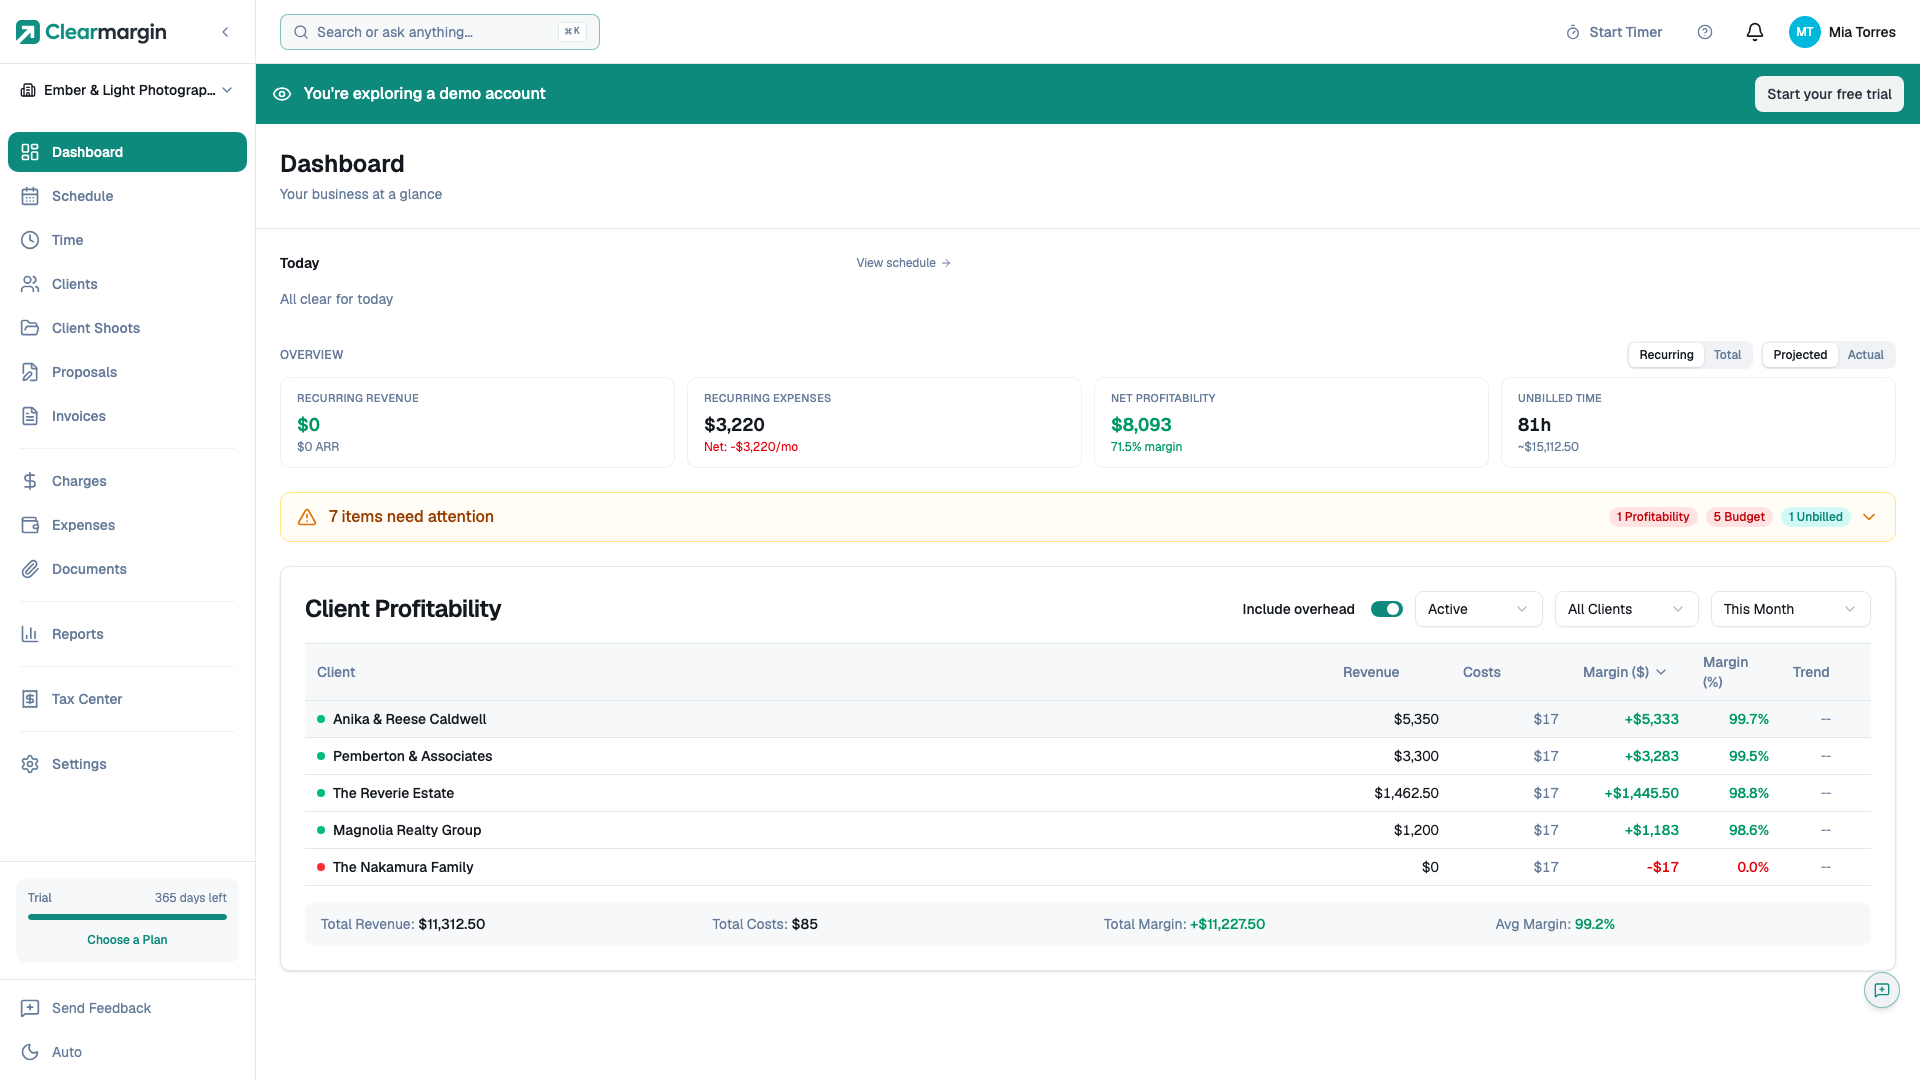The width and height of the screenshot is (1920, 1080).
Task: Expand the 7 items need attention panel
Action: click(x=1869, y=517)
